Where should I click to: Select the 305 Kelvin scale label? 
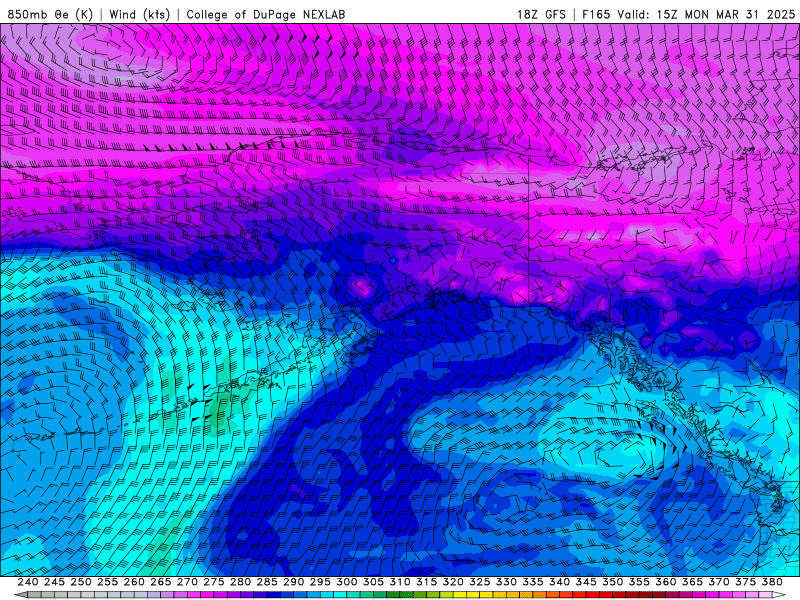coord(373,582)
